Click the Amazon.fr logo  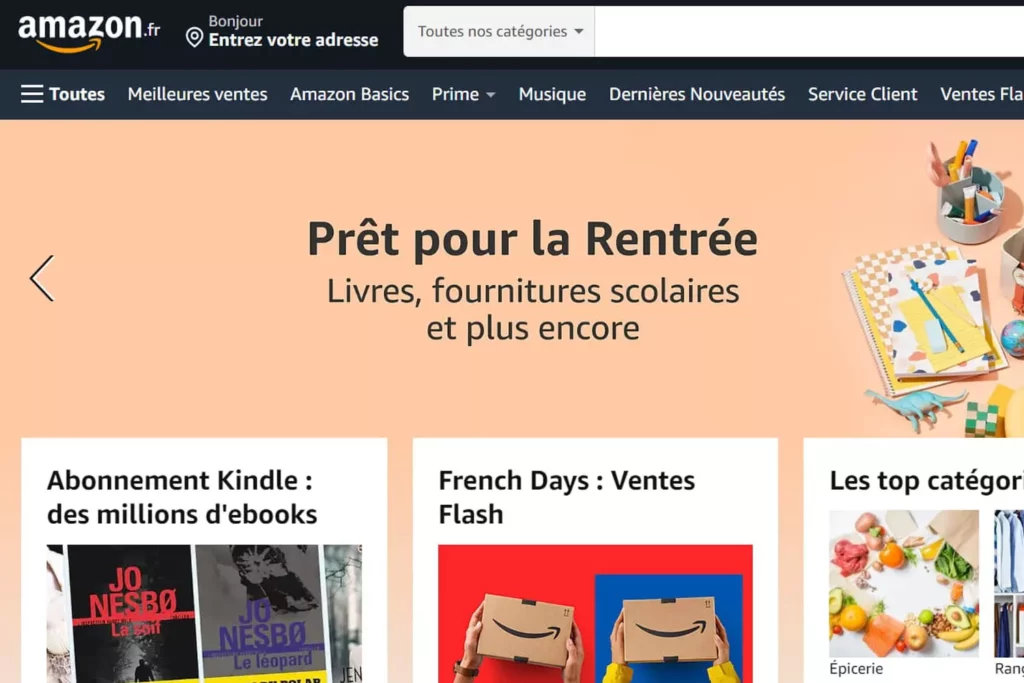[89, 33]
